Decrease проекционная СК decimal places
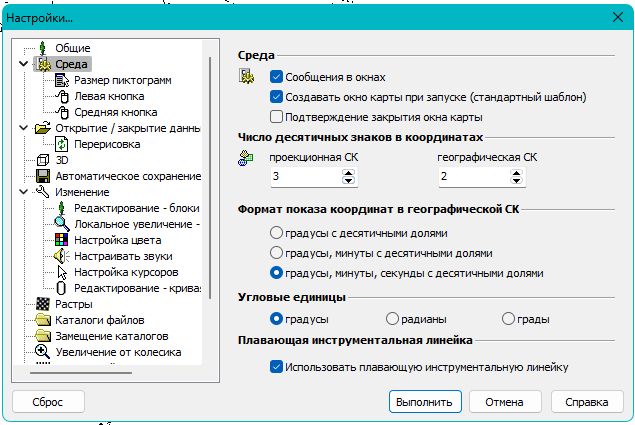The width and height of the screenshot is (635, 425). [348, 180]
